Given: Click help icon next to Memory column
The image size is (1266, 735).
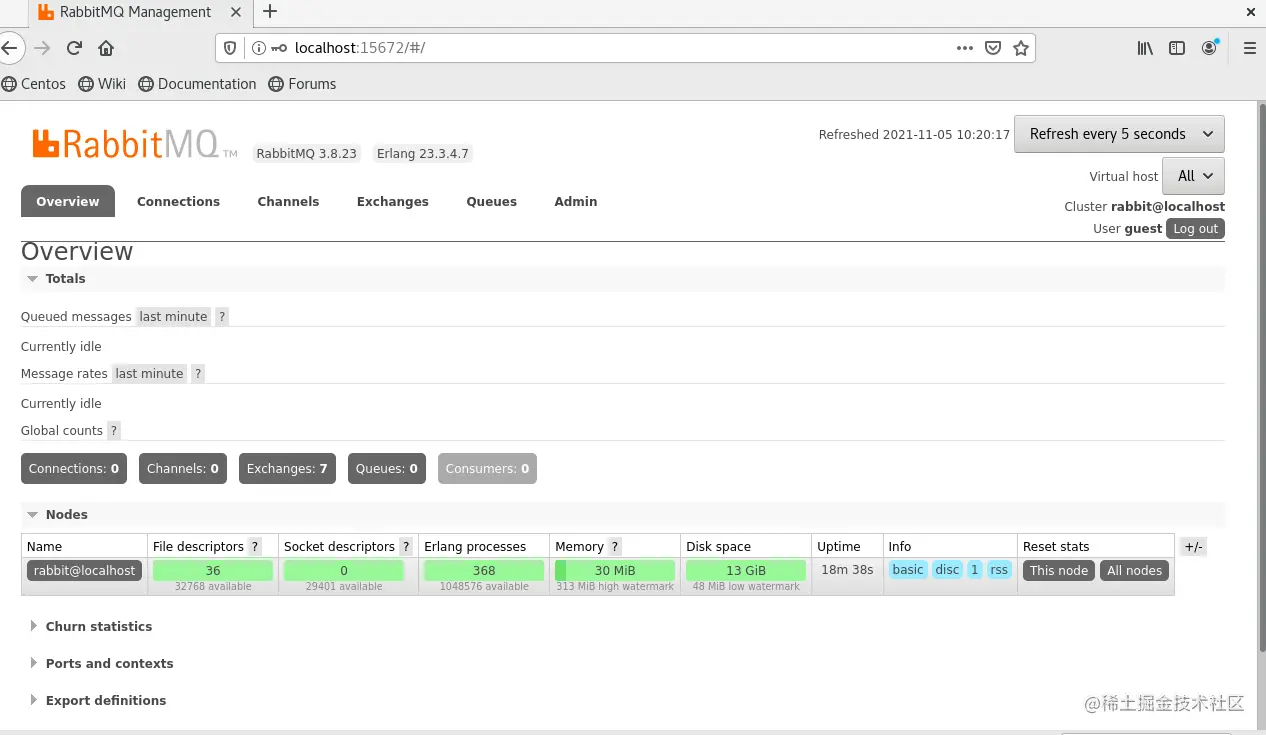Looking at the screenshot, I should coord(615,546).
